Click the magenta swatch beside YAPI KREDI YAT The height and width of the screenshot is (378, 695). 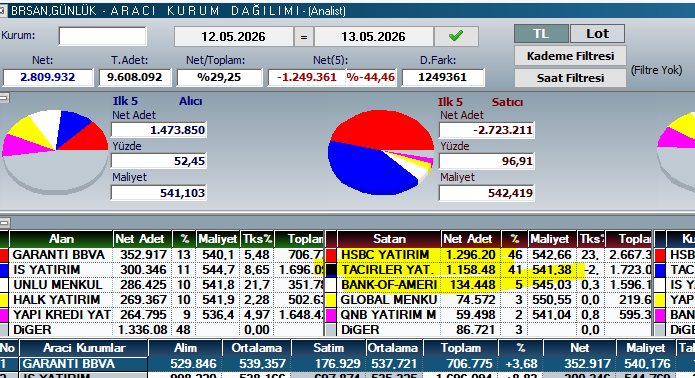pyautogui.click(x=4, y=315)
